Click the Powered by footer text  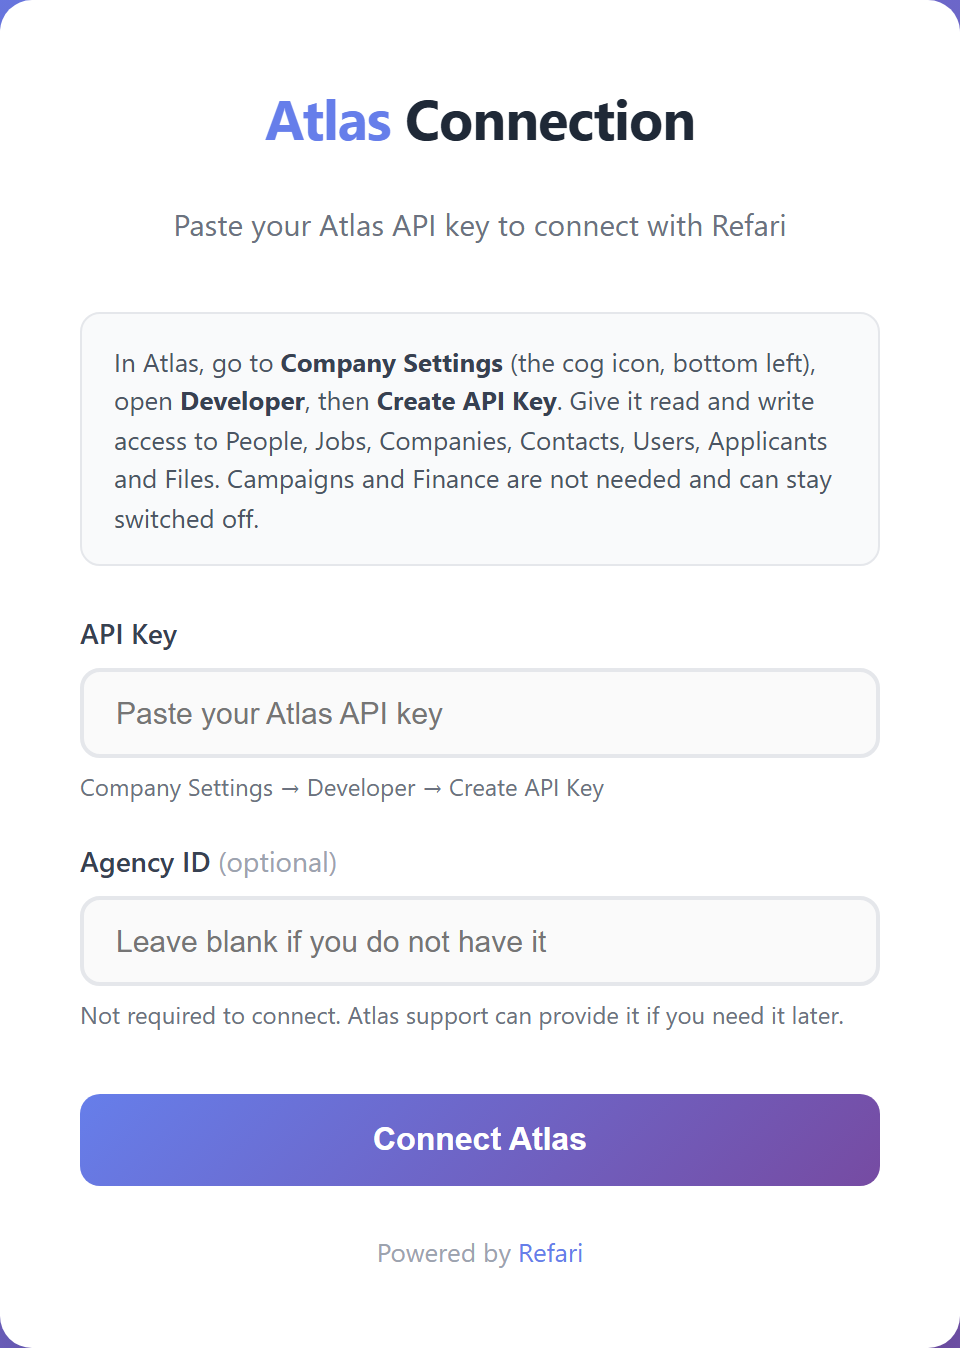(444, 1253)
